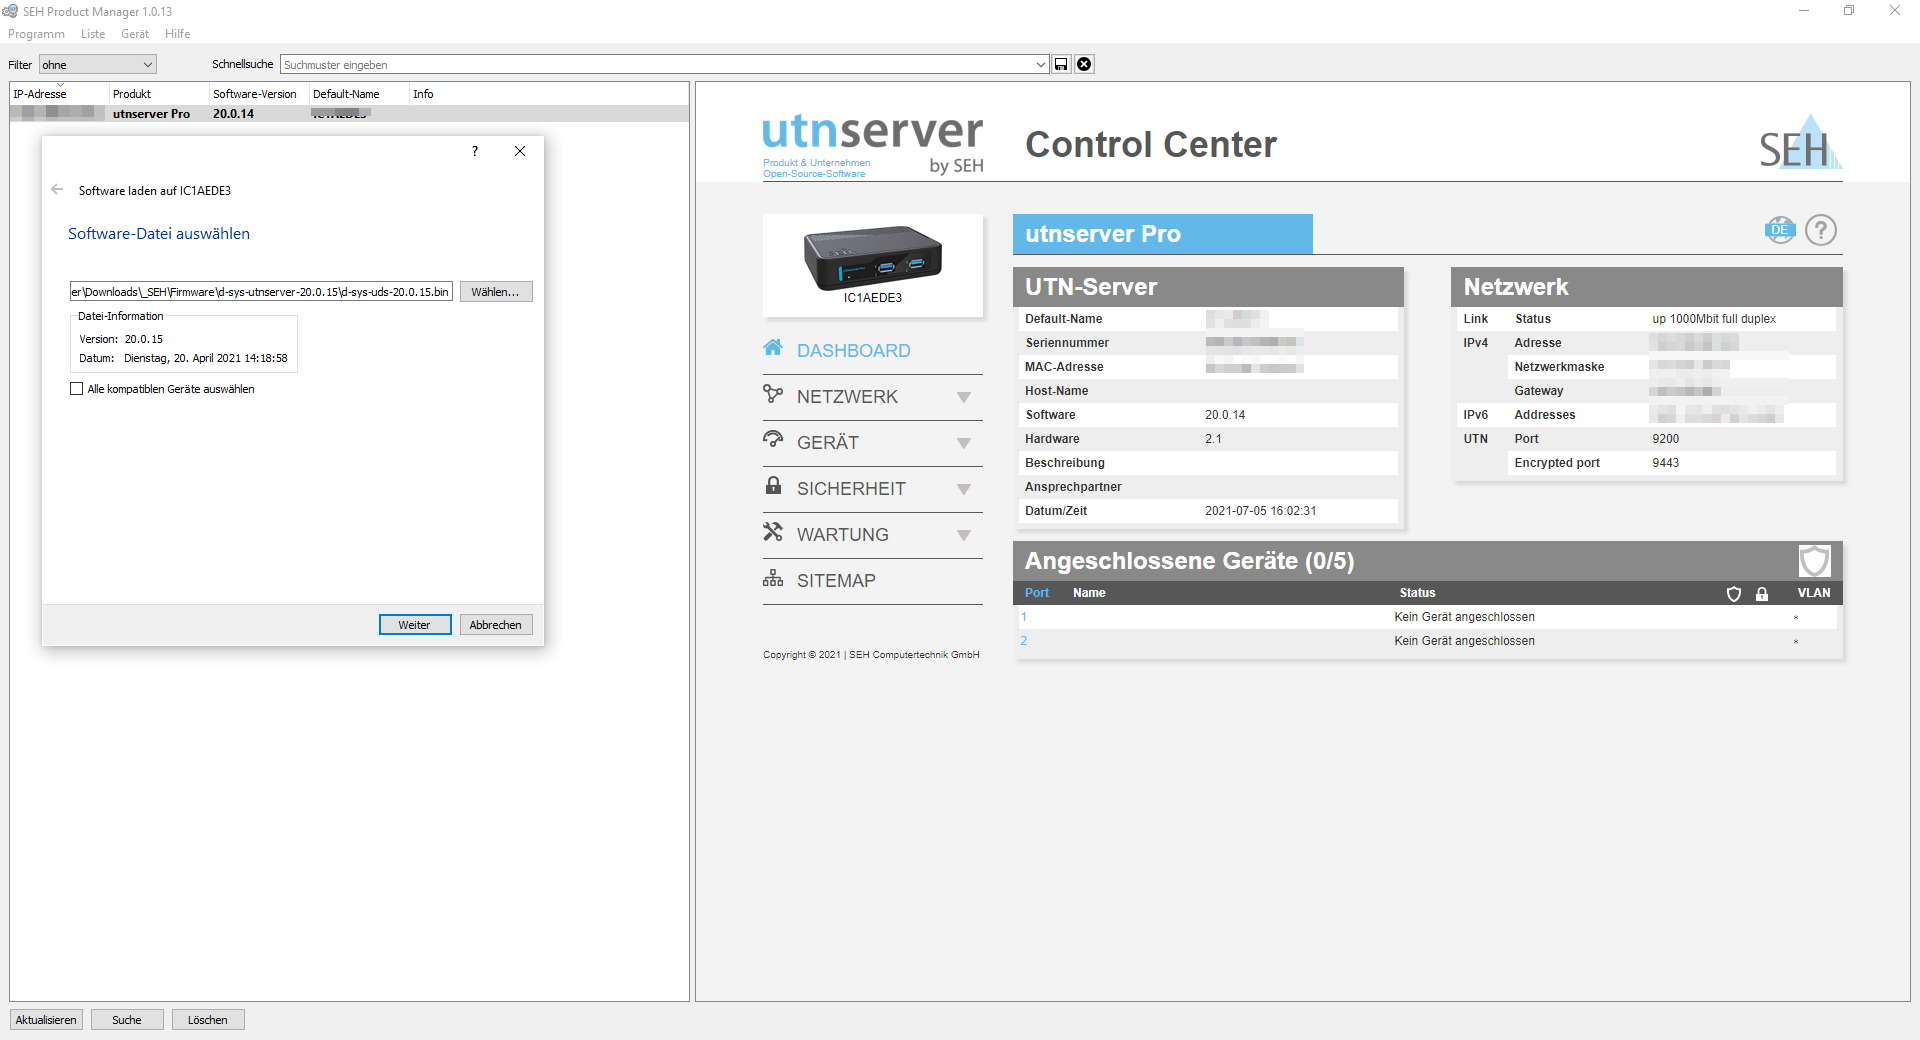The image size is (1920, 1040).
Task: Click the save search pattern icon
Action: 1061,64
